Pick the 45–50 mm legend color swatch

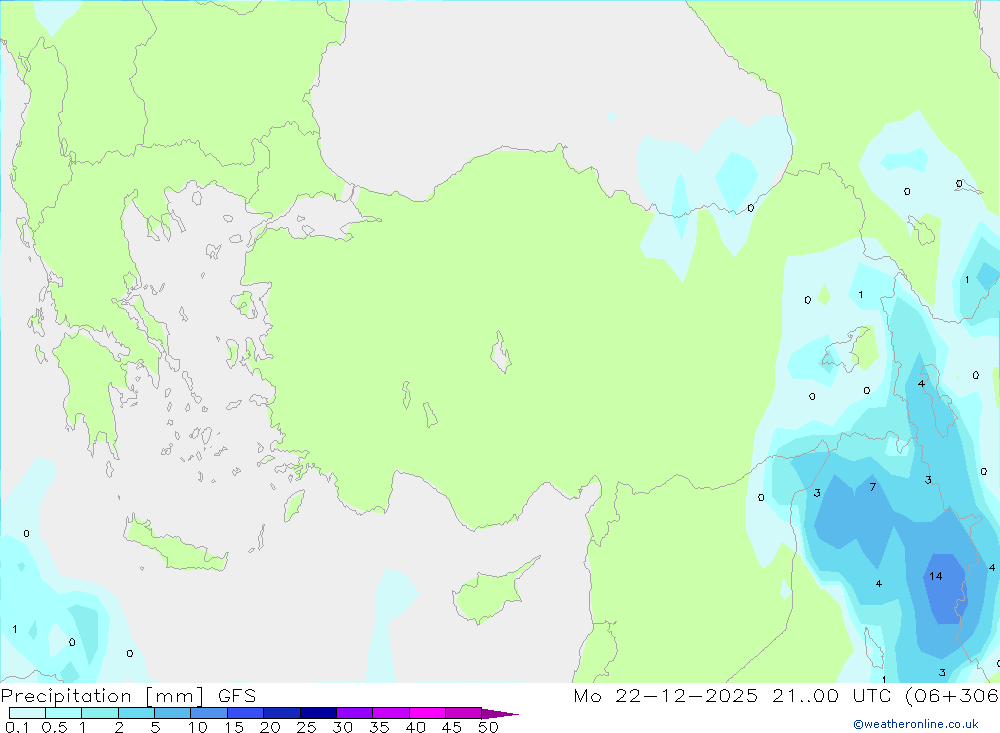(463, 713)
